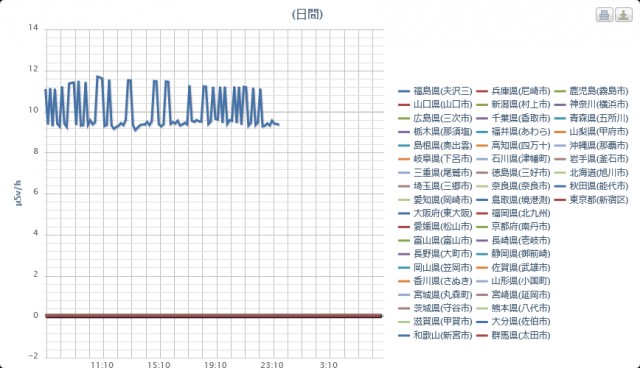Toggle the 沖縄県(那覇市) legend item
Viewport: 640px width, 368px height.
(x=591, y=145)
